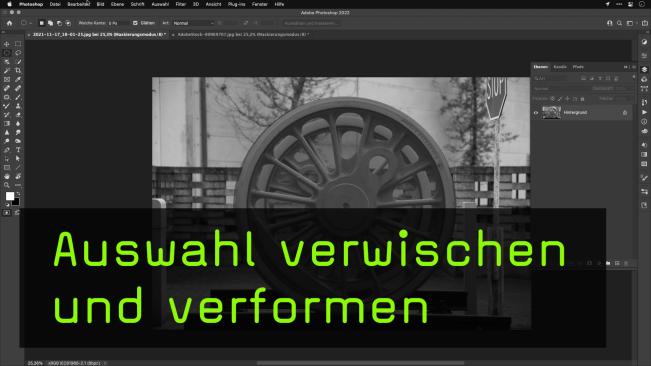This screenshot has width=651, height=366.
Task: Open the search magnifier at top right
Action: click(619, 23)
